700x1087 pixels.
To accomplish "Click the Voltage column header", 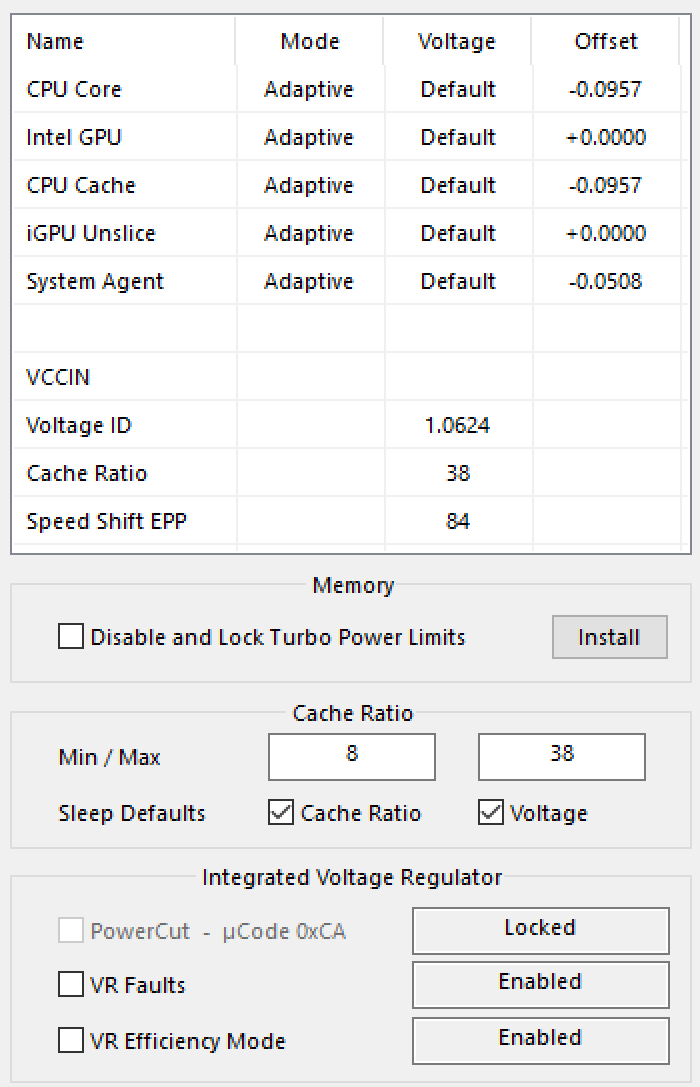I will tap(457, 41).
